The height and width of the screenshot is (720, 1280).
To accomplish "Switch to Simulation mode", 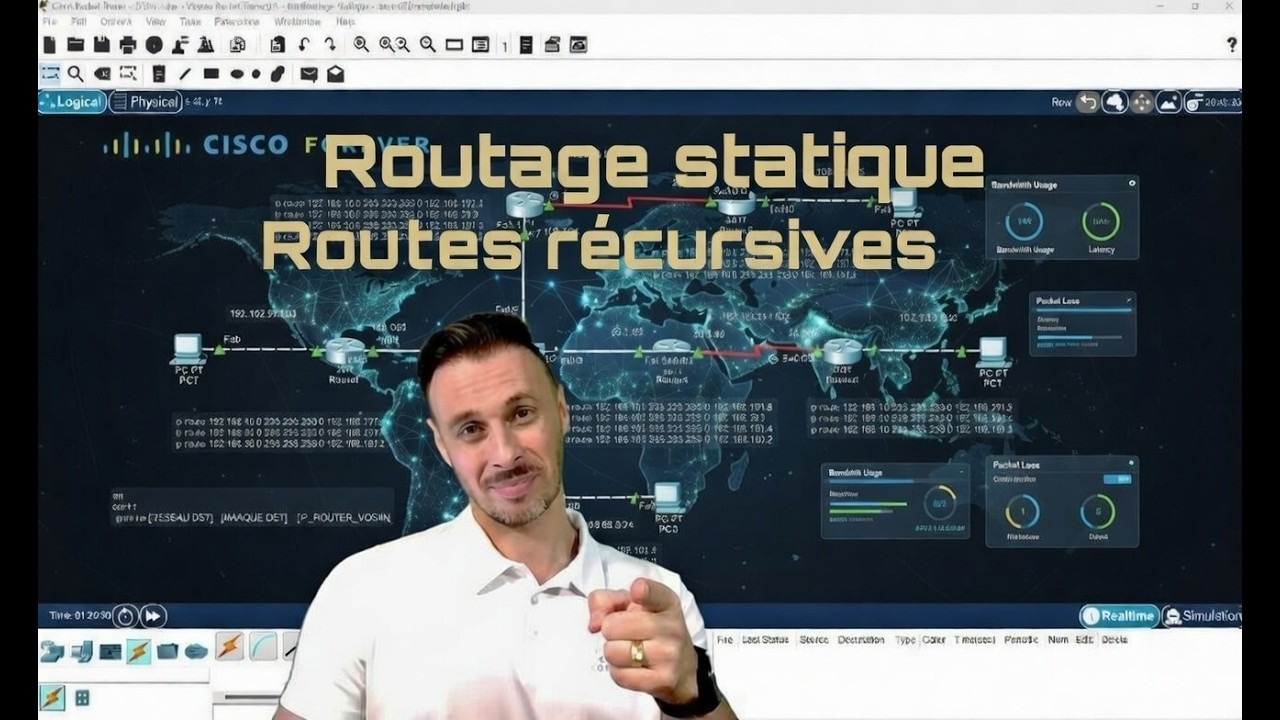I will tap(1202, 616).
